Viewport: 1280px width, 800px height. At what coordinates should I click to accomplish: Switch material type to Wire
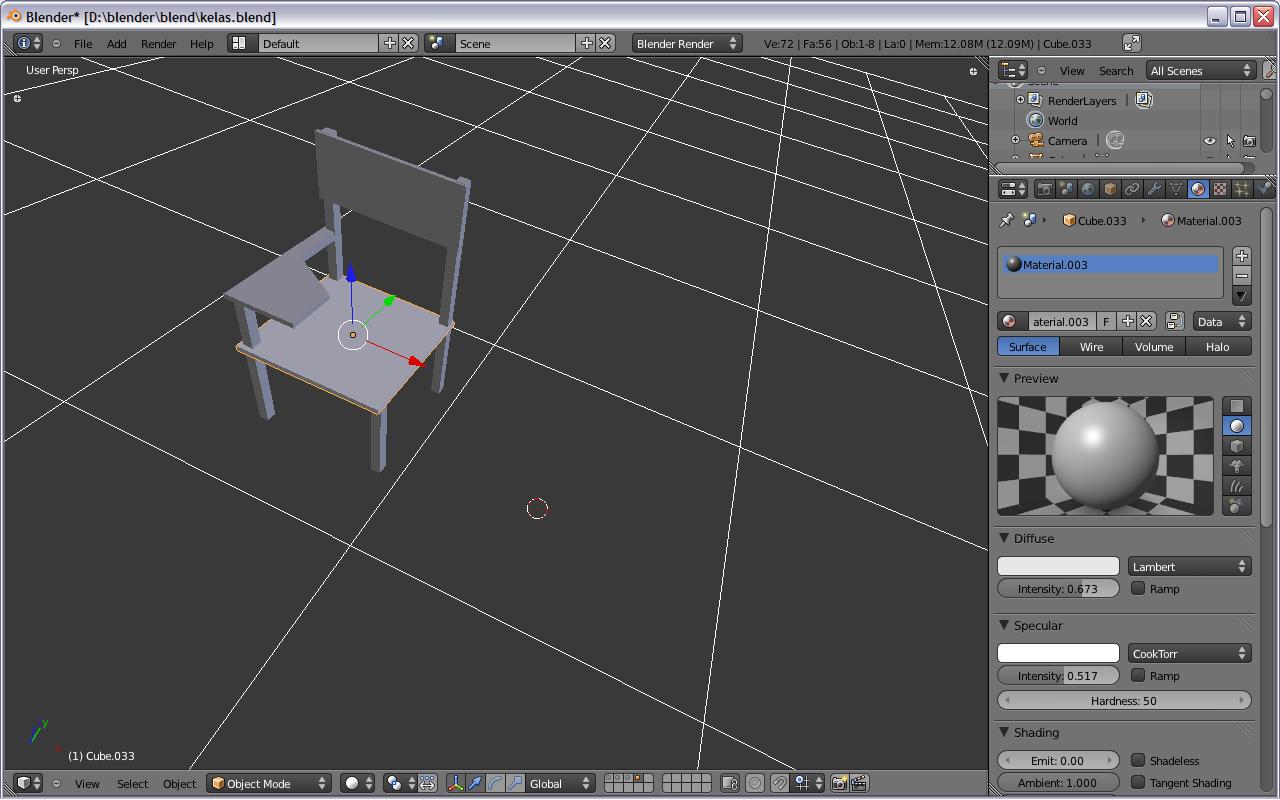click(x=1091, y=346)
